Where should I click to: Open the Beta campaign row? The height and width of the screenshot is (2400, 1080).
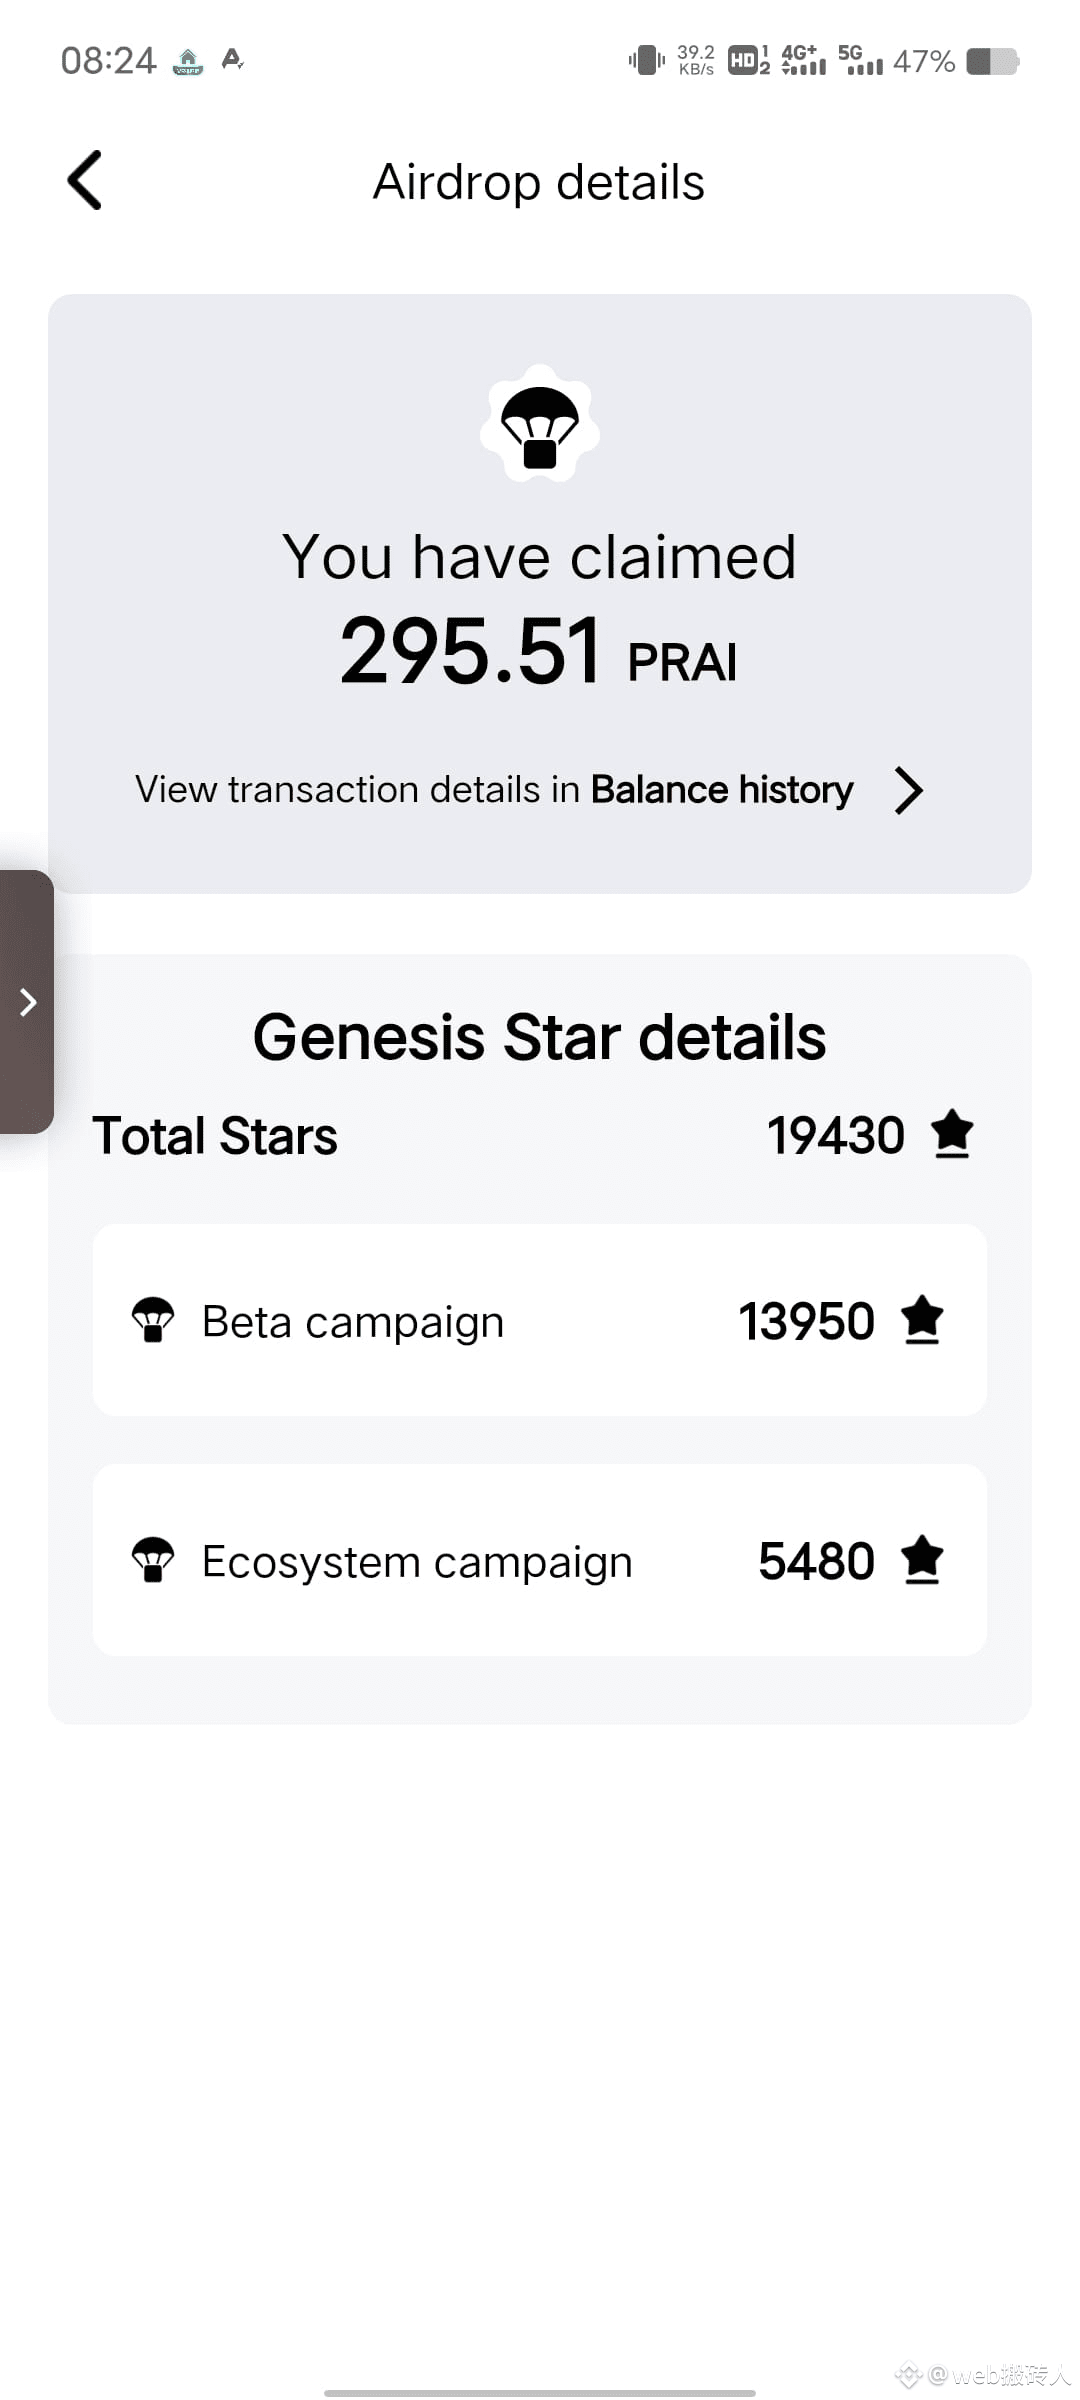540,1320
